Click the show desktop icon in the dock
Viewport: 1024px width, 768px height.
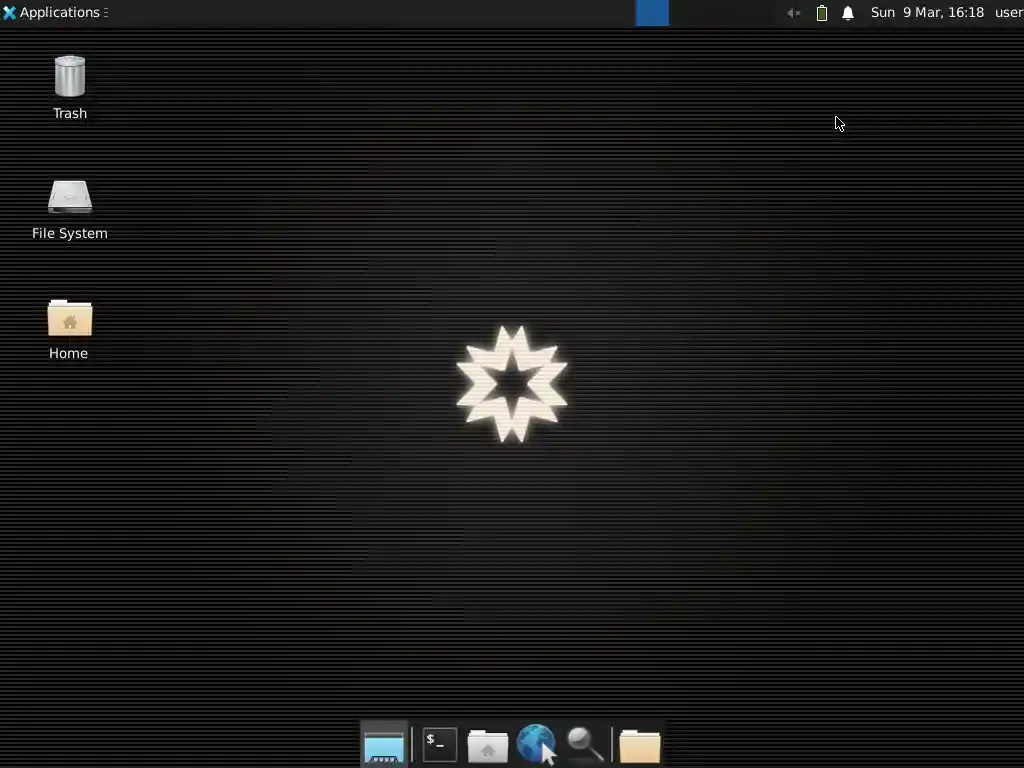[x=384, y=744]
